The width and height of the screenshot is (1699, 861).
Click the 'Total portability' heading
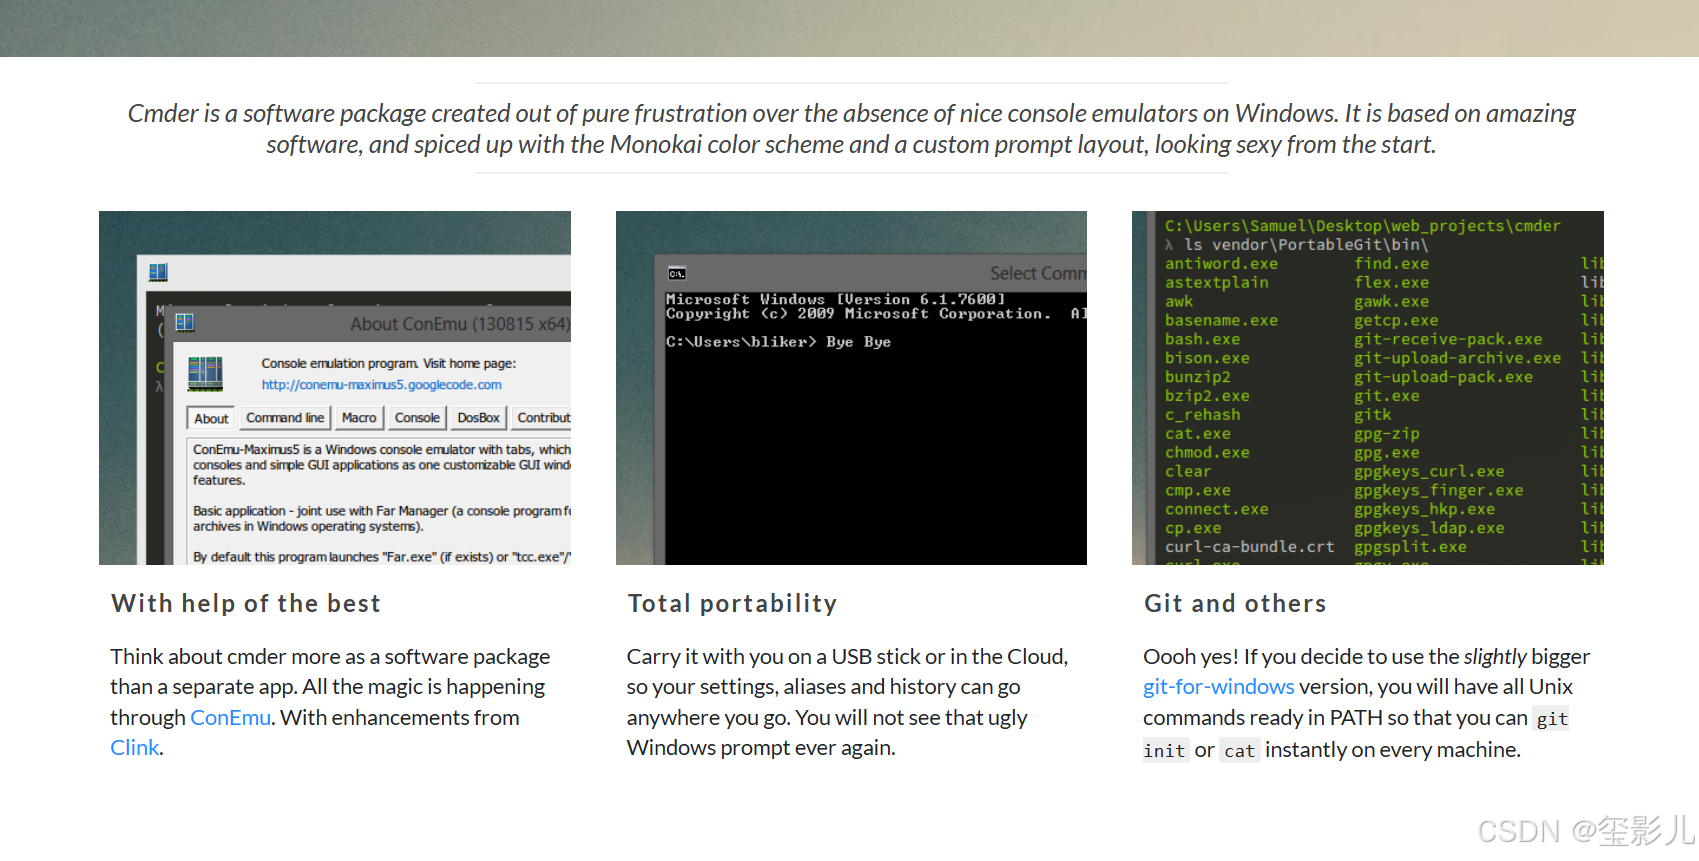[x=732, y=604]
